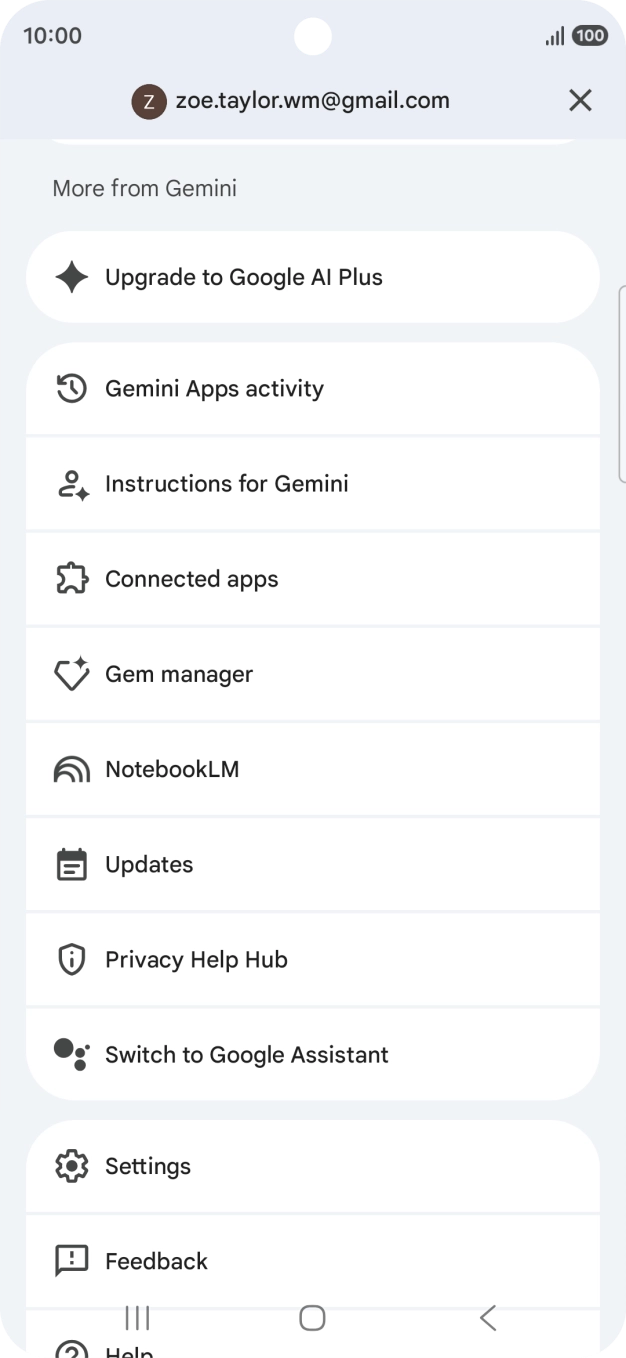Tap the Feedback speech bubble icon
The height and width of the screenshot is (1358, 626).
pyautogui.click(x=72, y=1261)
